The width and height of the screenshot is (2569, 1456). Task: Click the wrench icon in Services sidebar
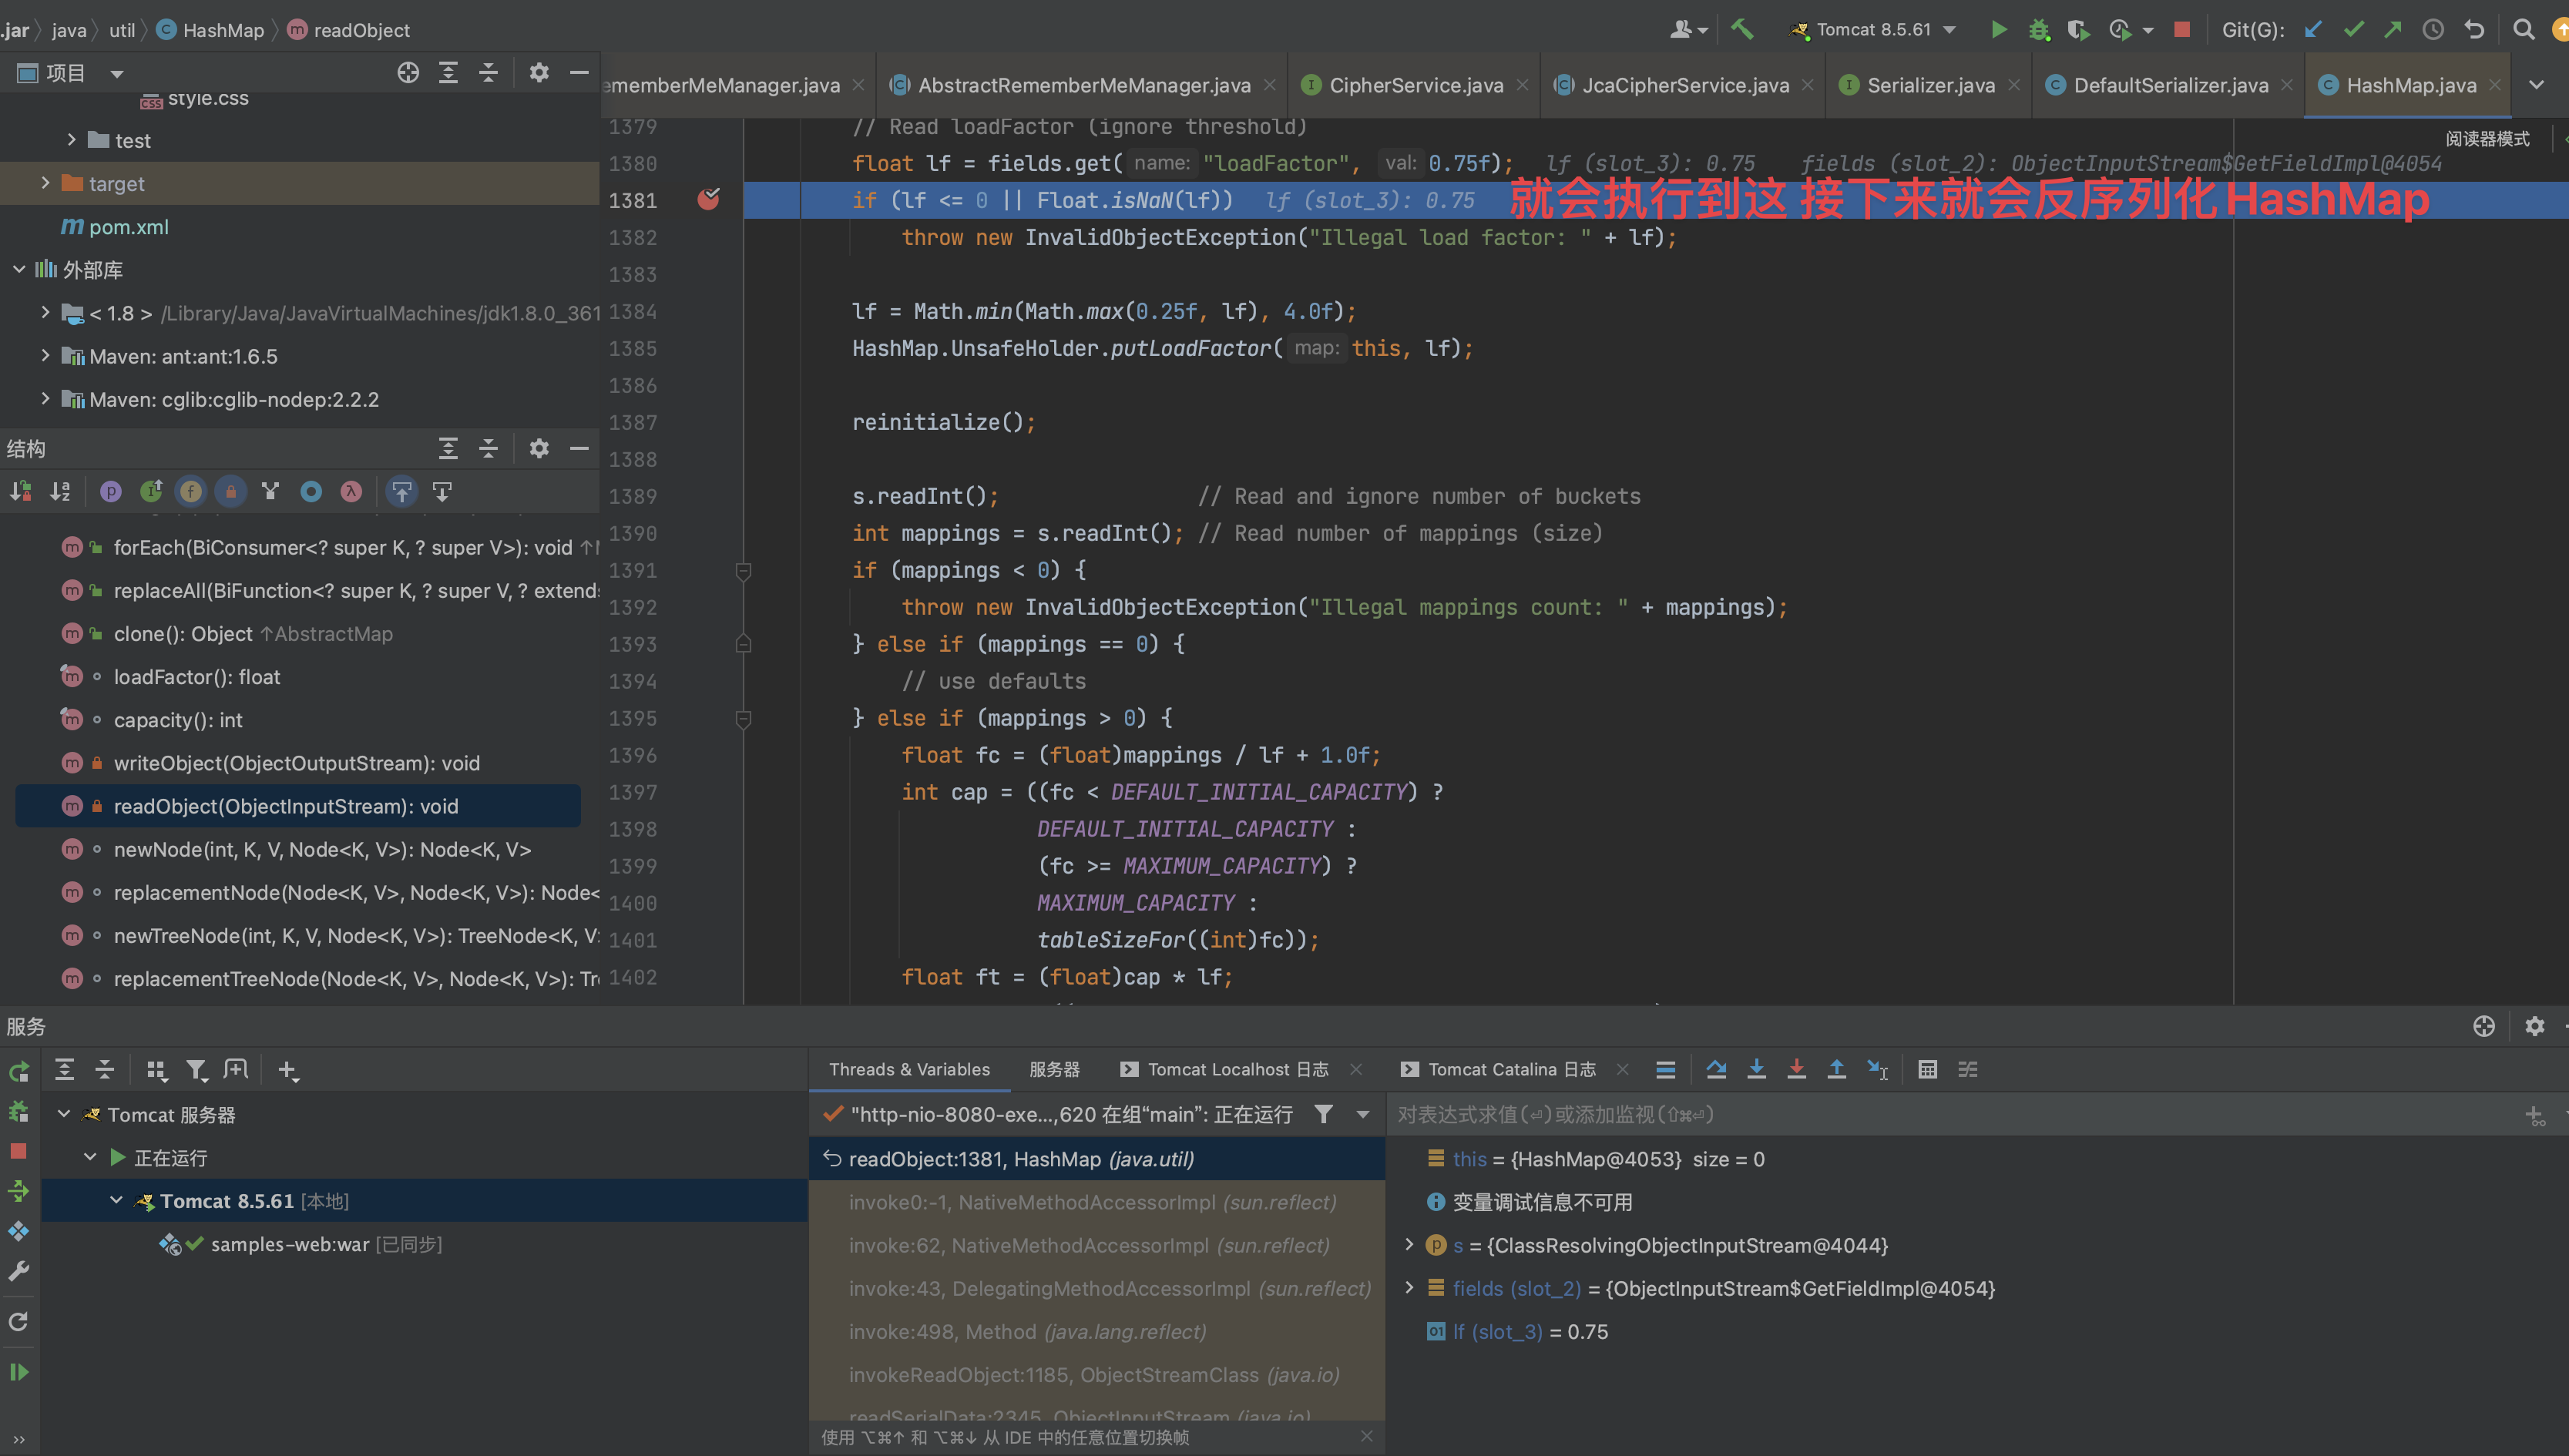pyautogui.click(x=18, y=1271)
